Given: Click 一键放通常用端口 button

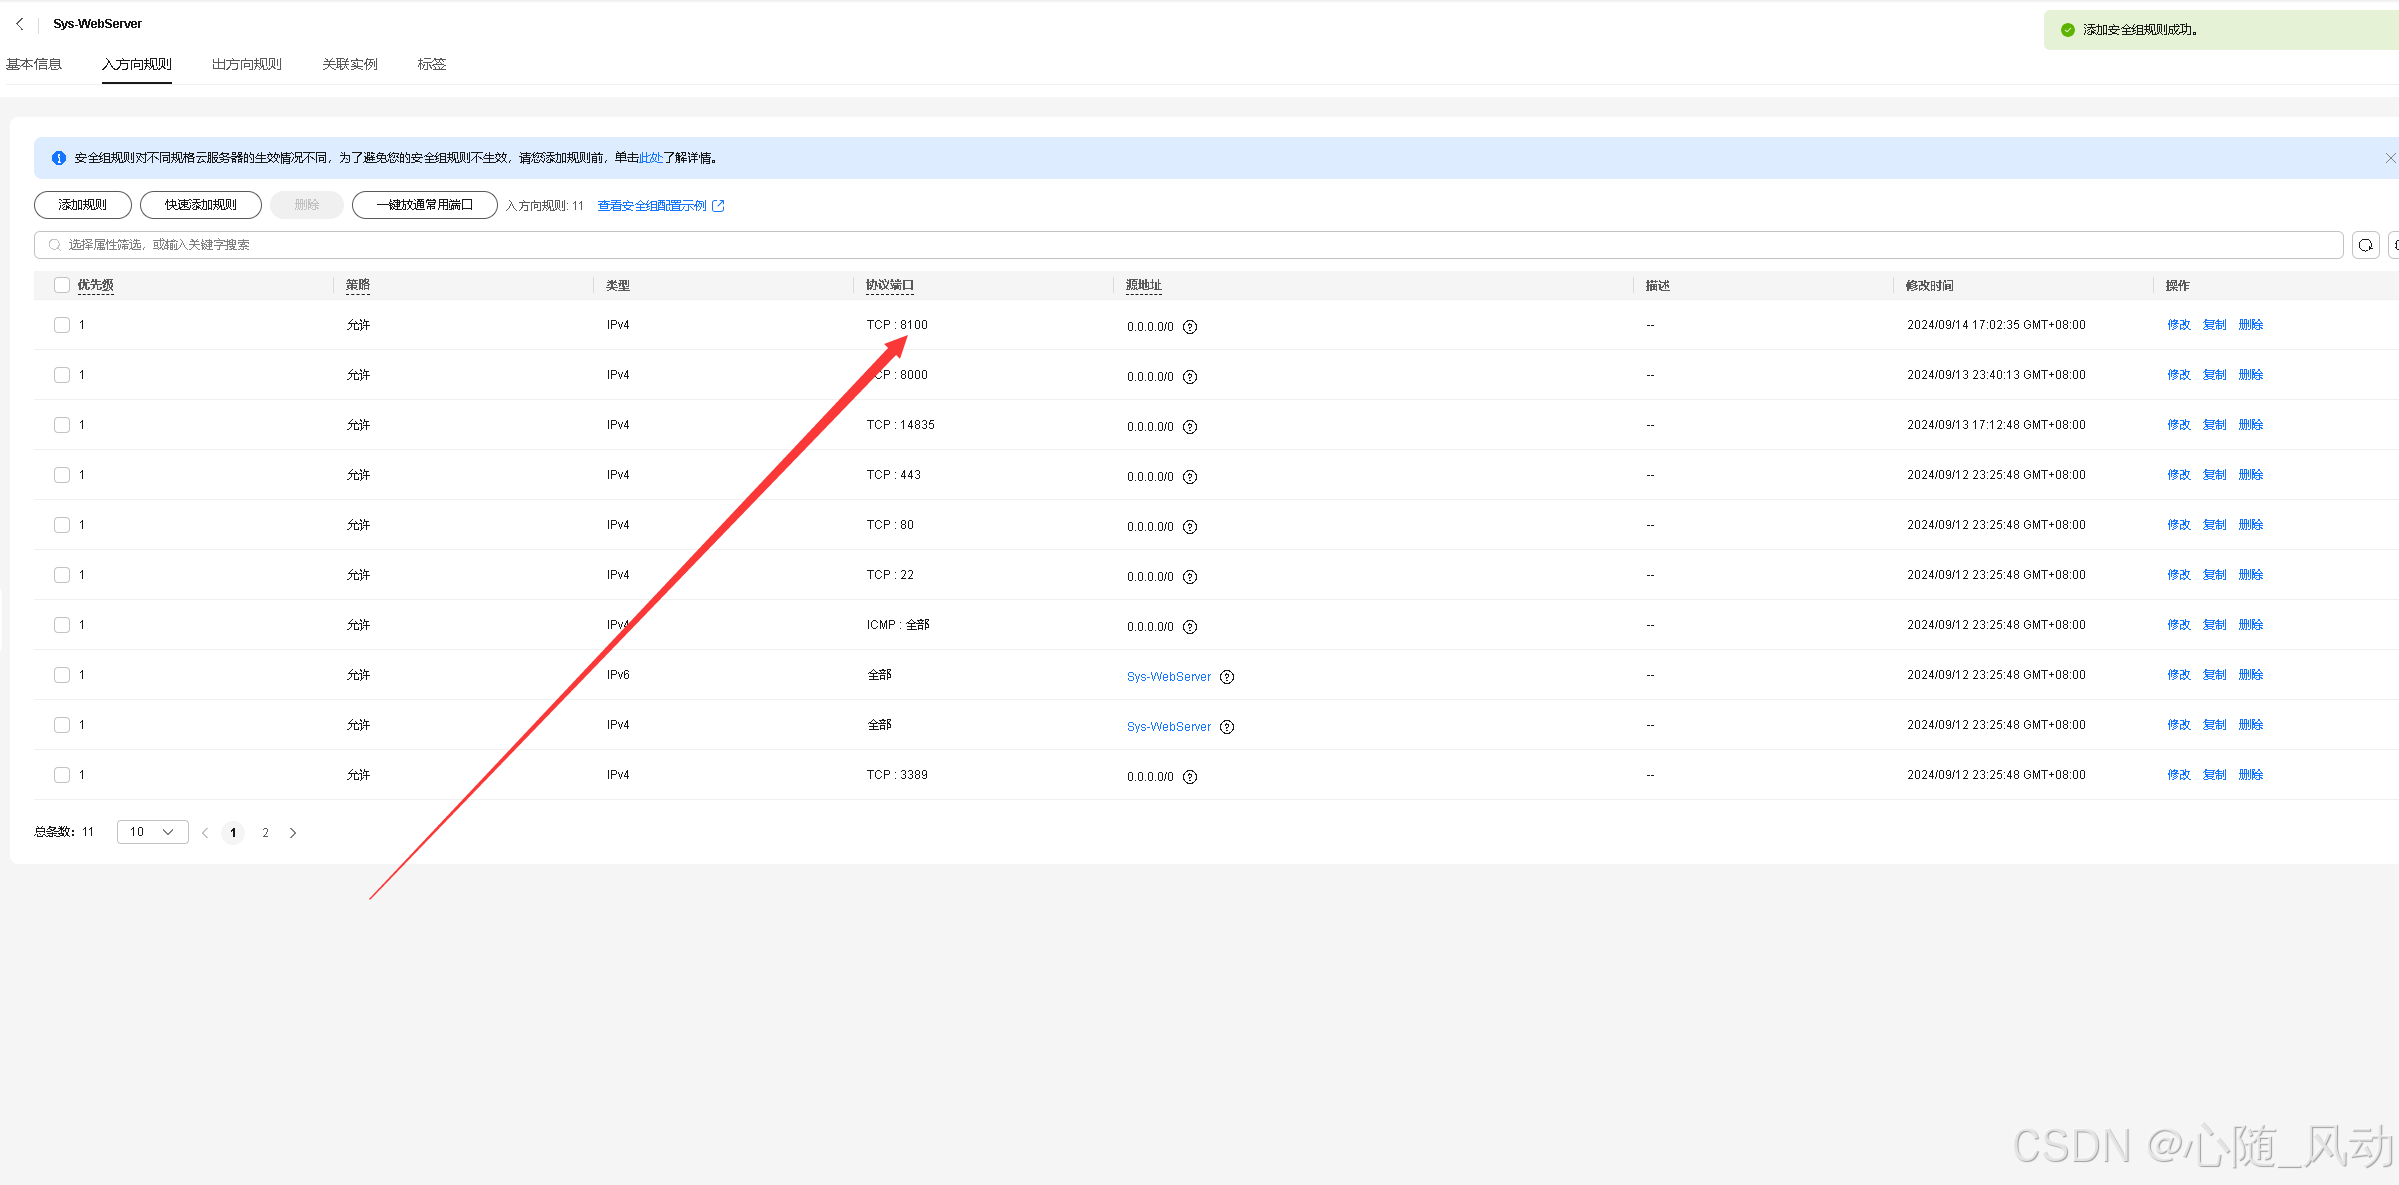Looking at the screenshot, I should click(424, 205).
